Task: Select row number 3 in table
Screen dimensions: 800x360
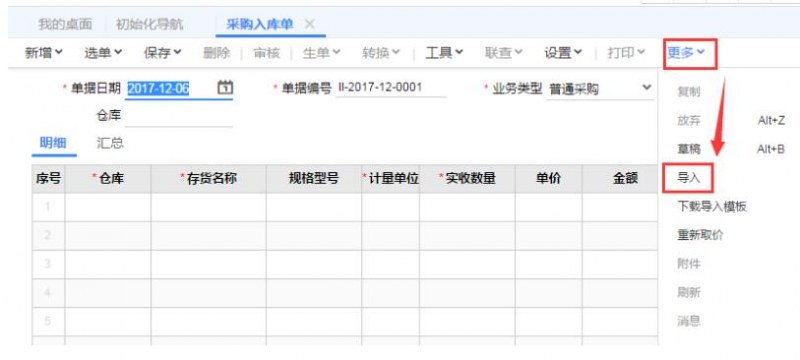Action: click(48, 264)
